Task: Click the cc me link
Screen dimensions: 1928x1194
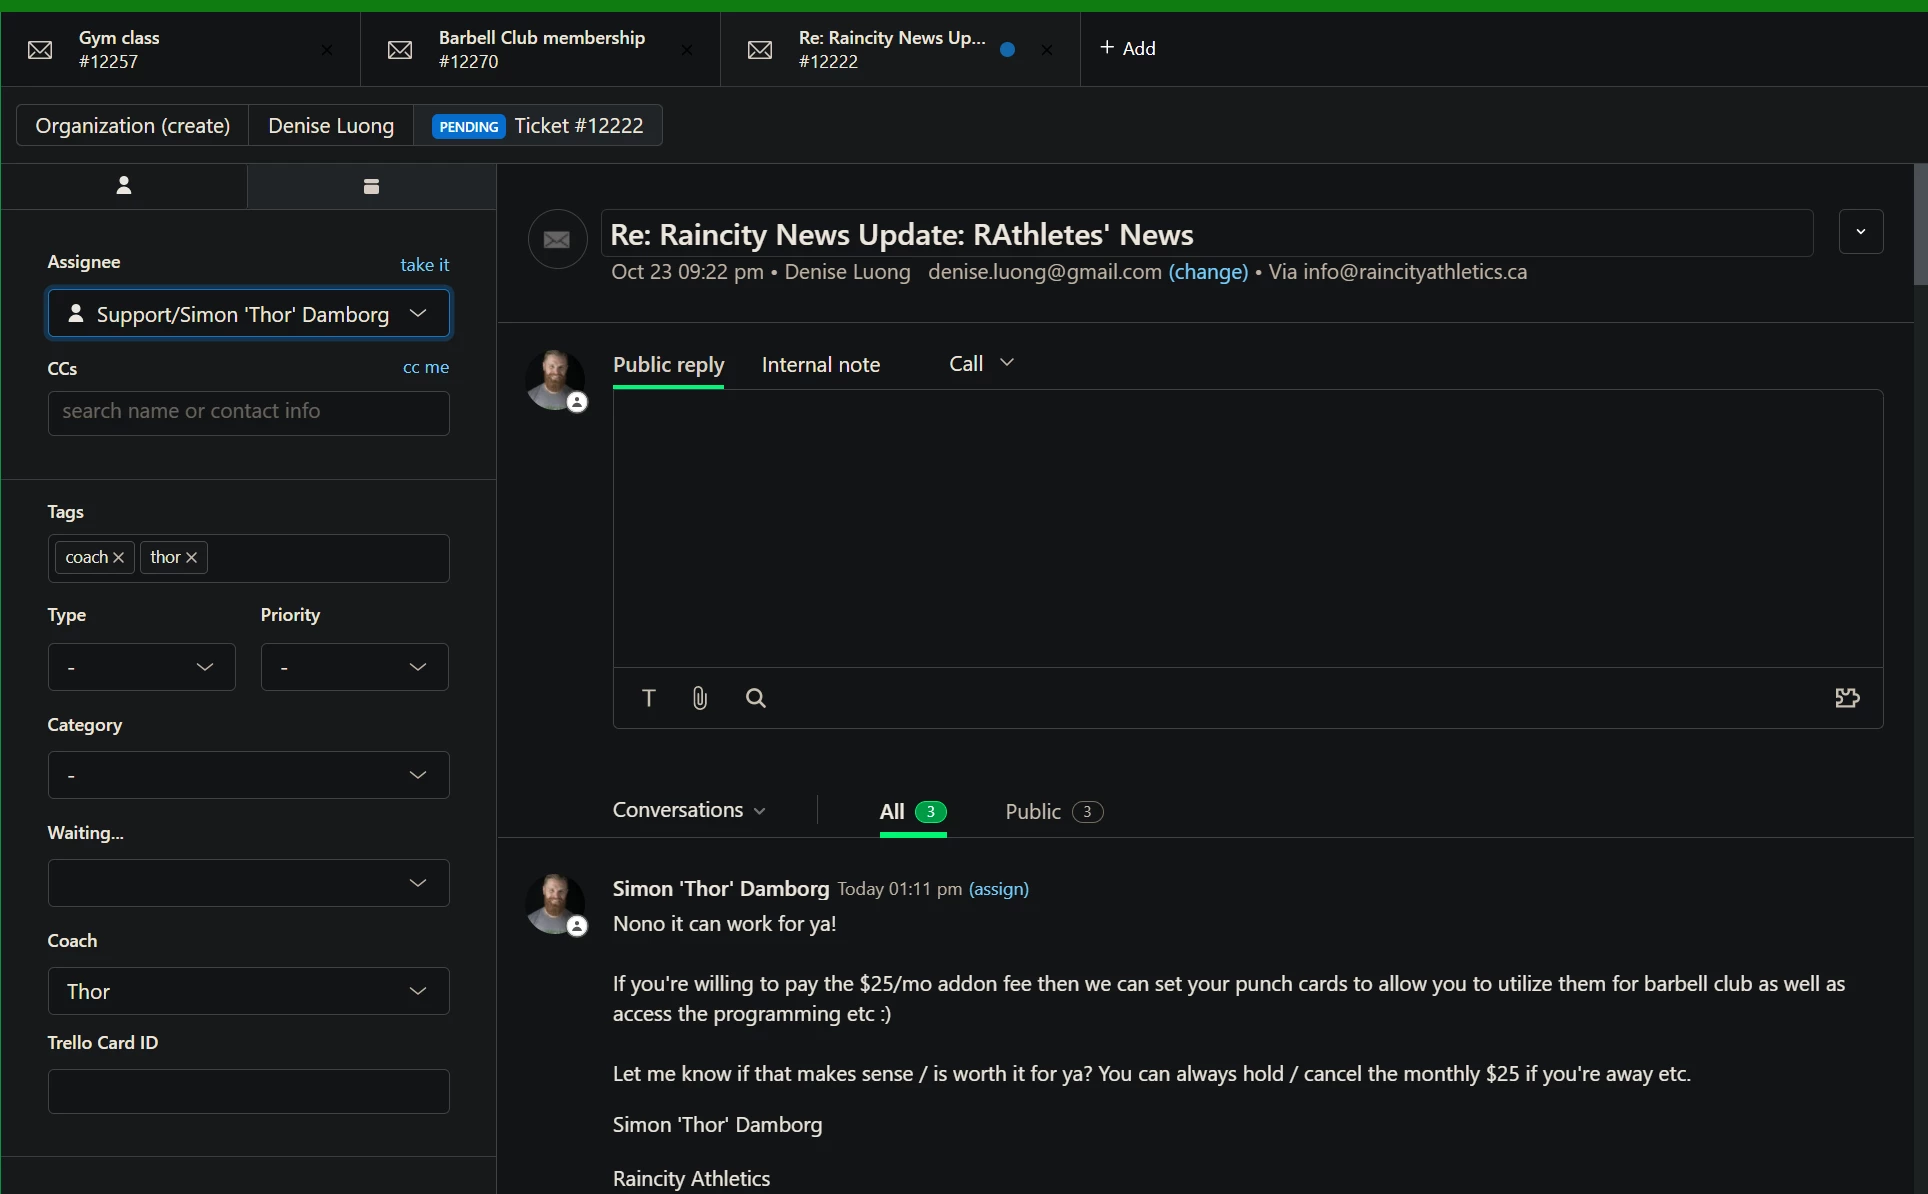Action: [x=425, y=367]
